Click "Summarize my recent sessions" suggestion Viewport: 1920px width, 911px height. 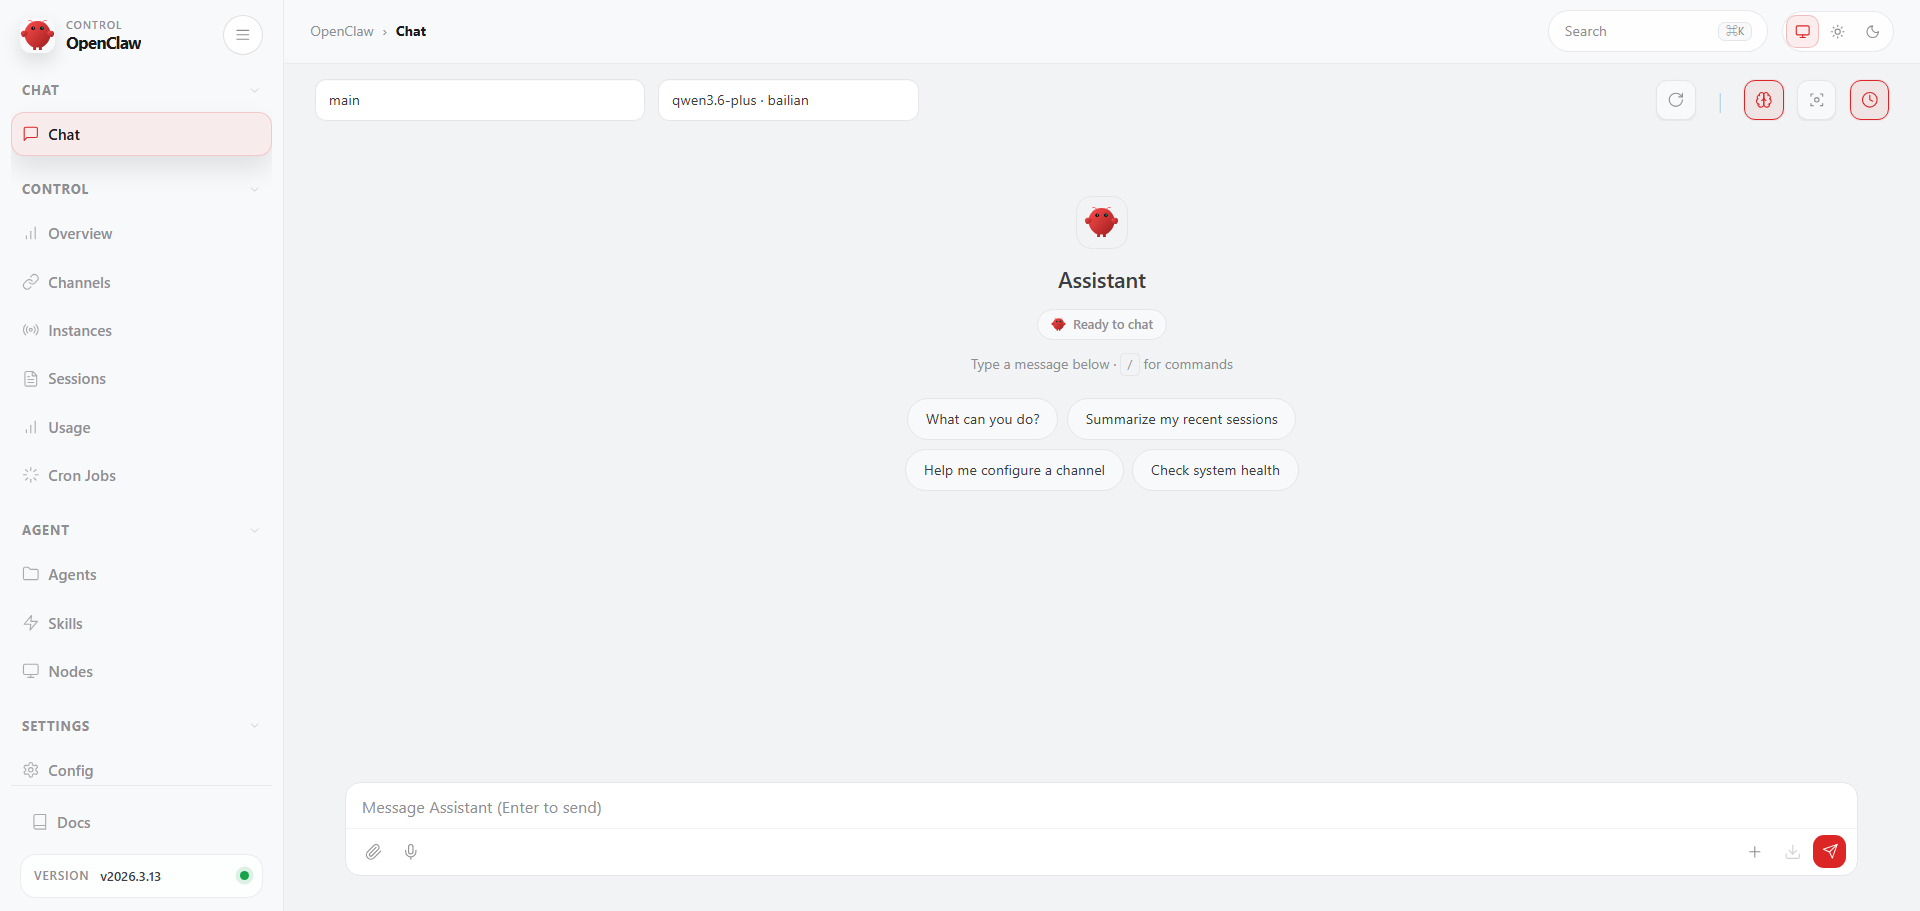pos(1181,419)
